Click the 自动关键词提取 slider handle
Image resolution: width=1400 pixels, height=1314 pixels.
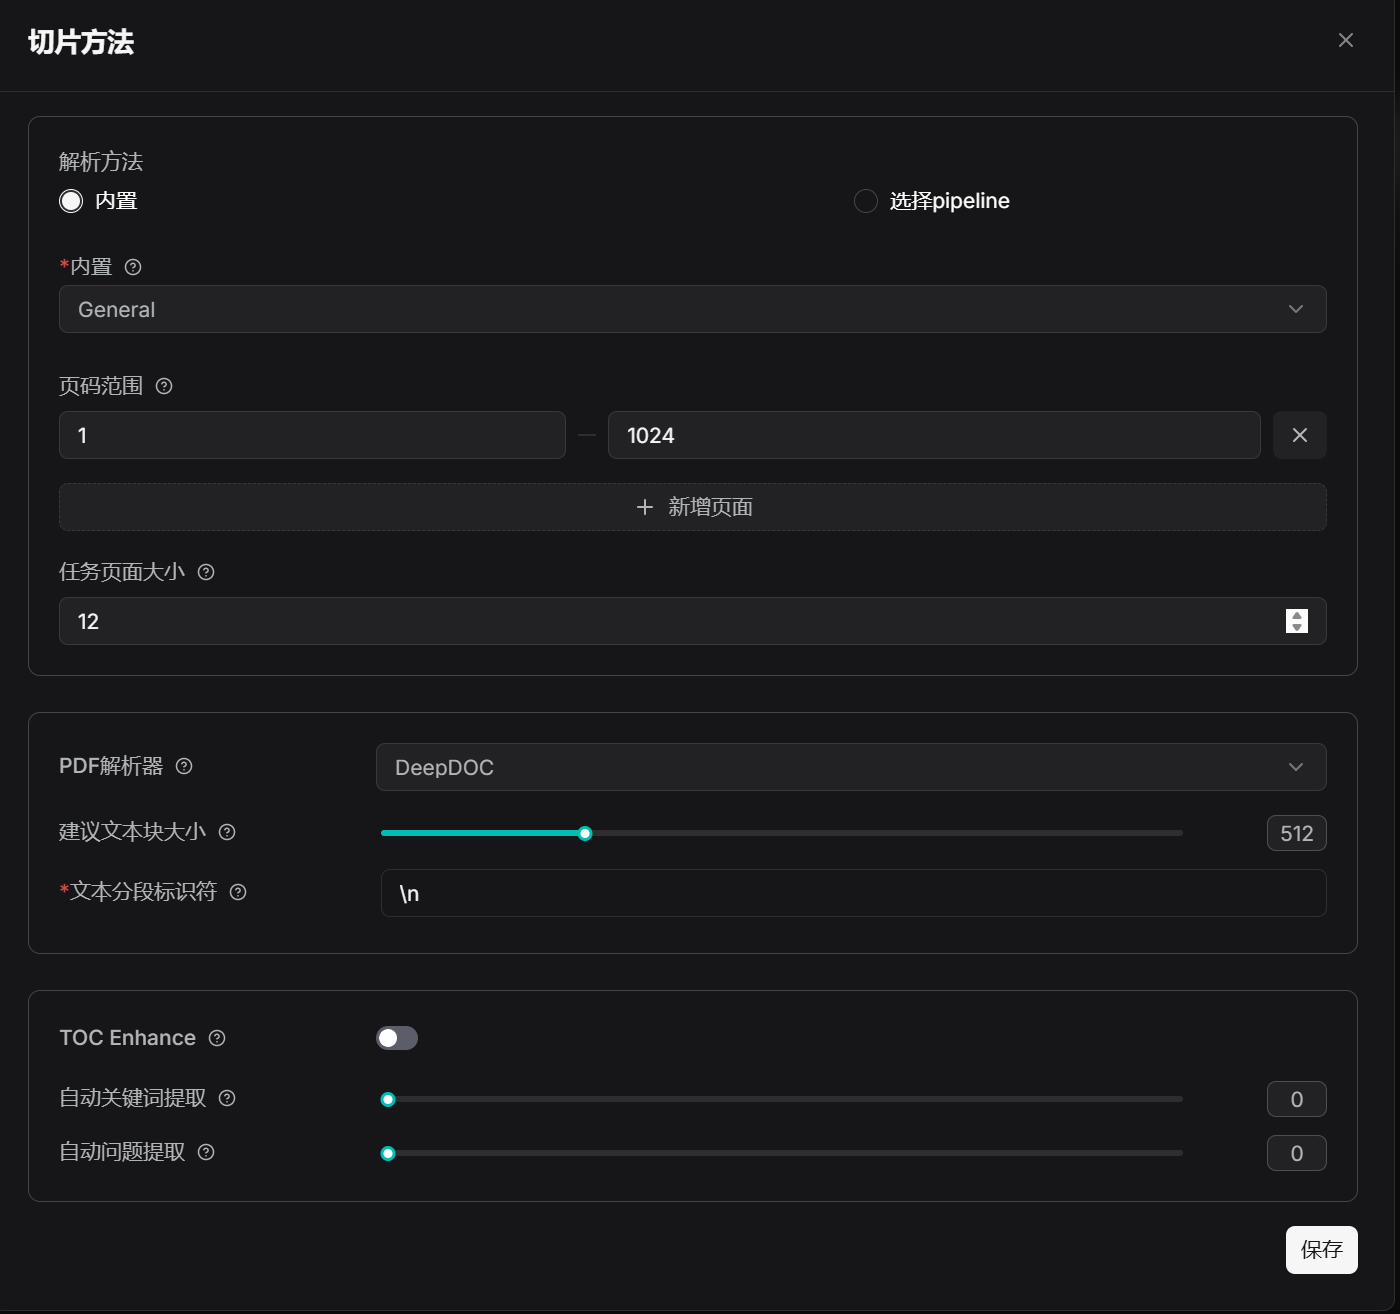[388, 1099]
